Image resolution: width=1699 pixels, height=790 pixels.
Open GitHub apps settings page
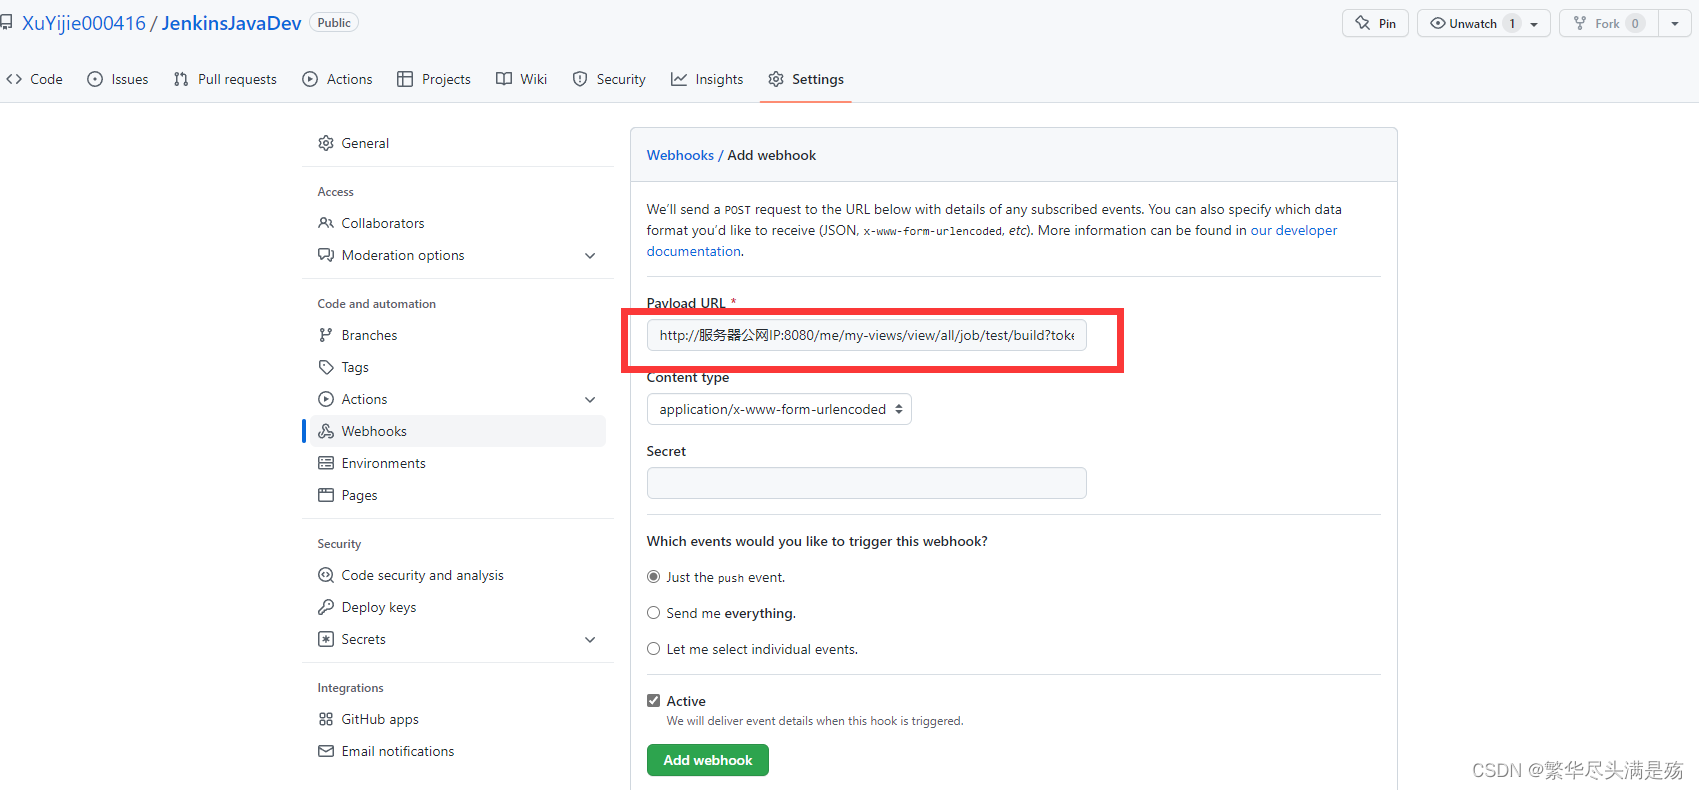[458, 719]
